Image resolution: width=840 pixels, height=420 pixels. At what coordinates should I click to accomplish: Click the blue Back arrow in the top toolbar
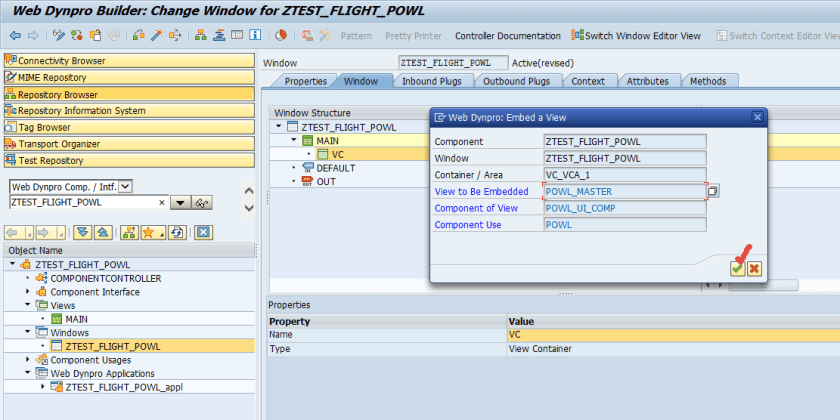coord(15,36)
